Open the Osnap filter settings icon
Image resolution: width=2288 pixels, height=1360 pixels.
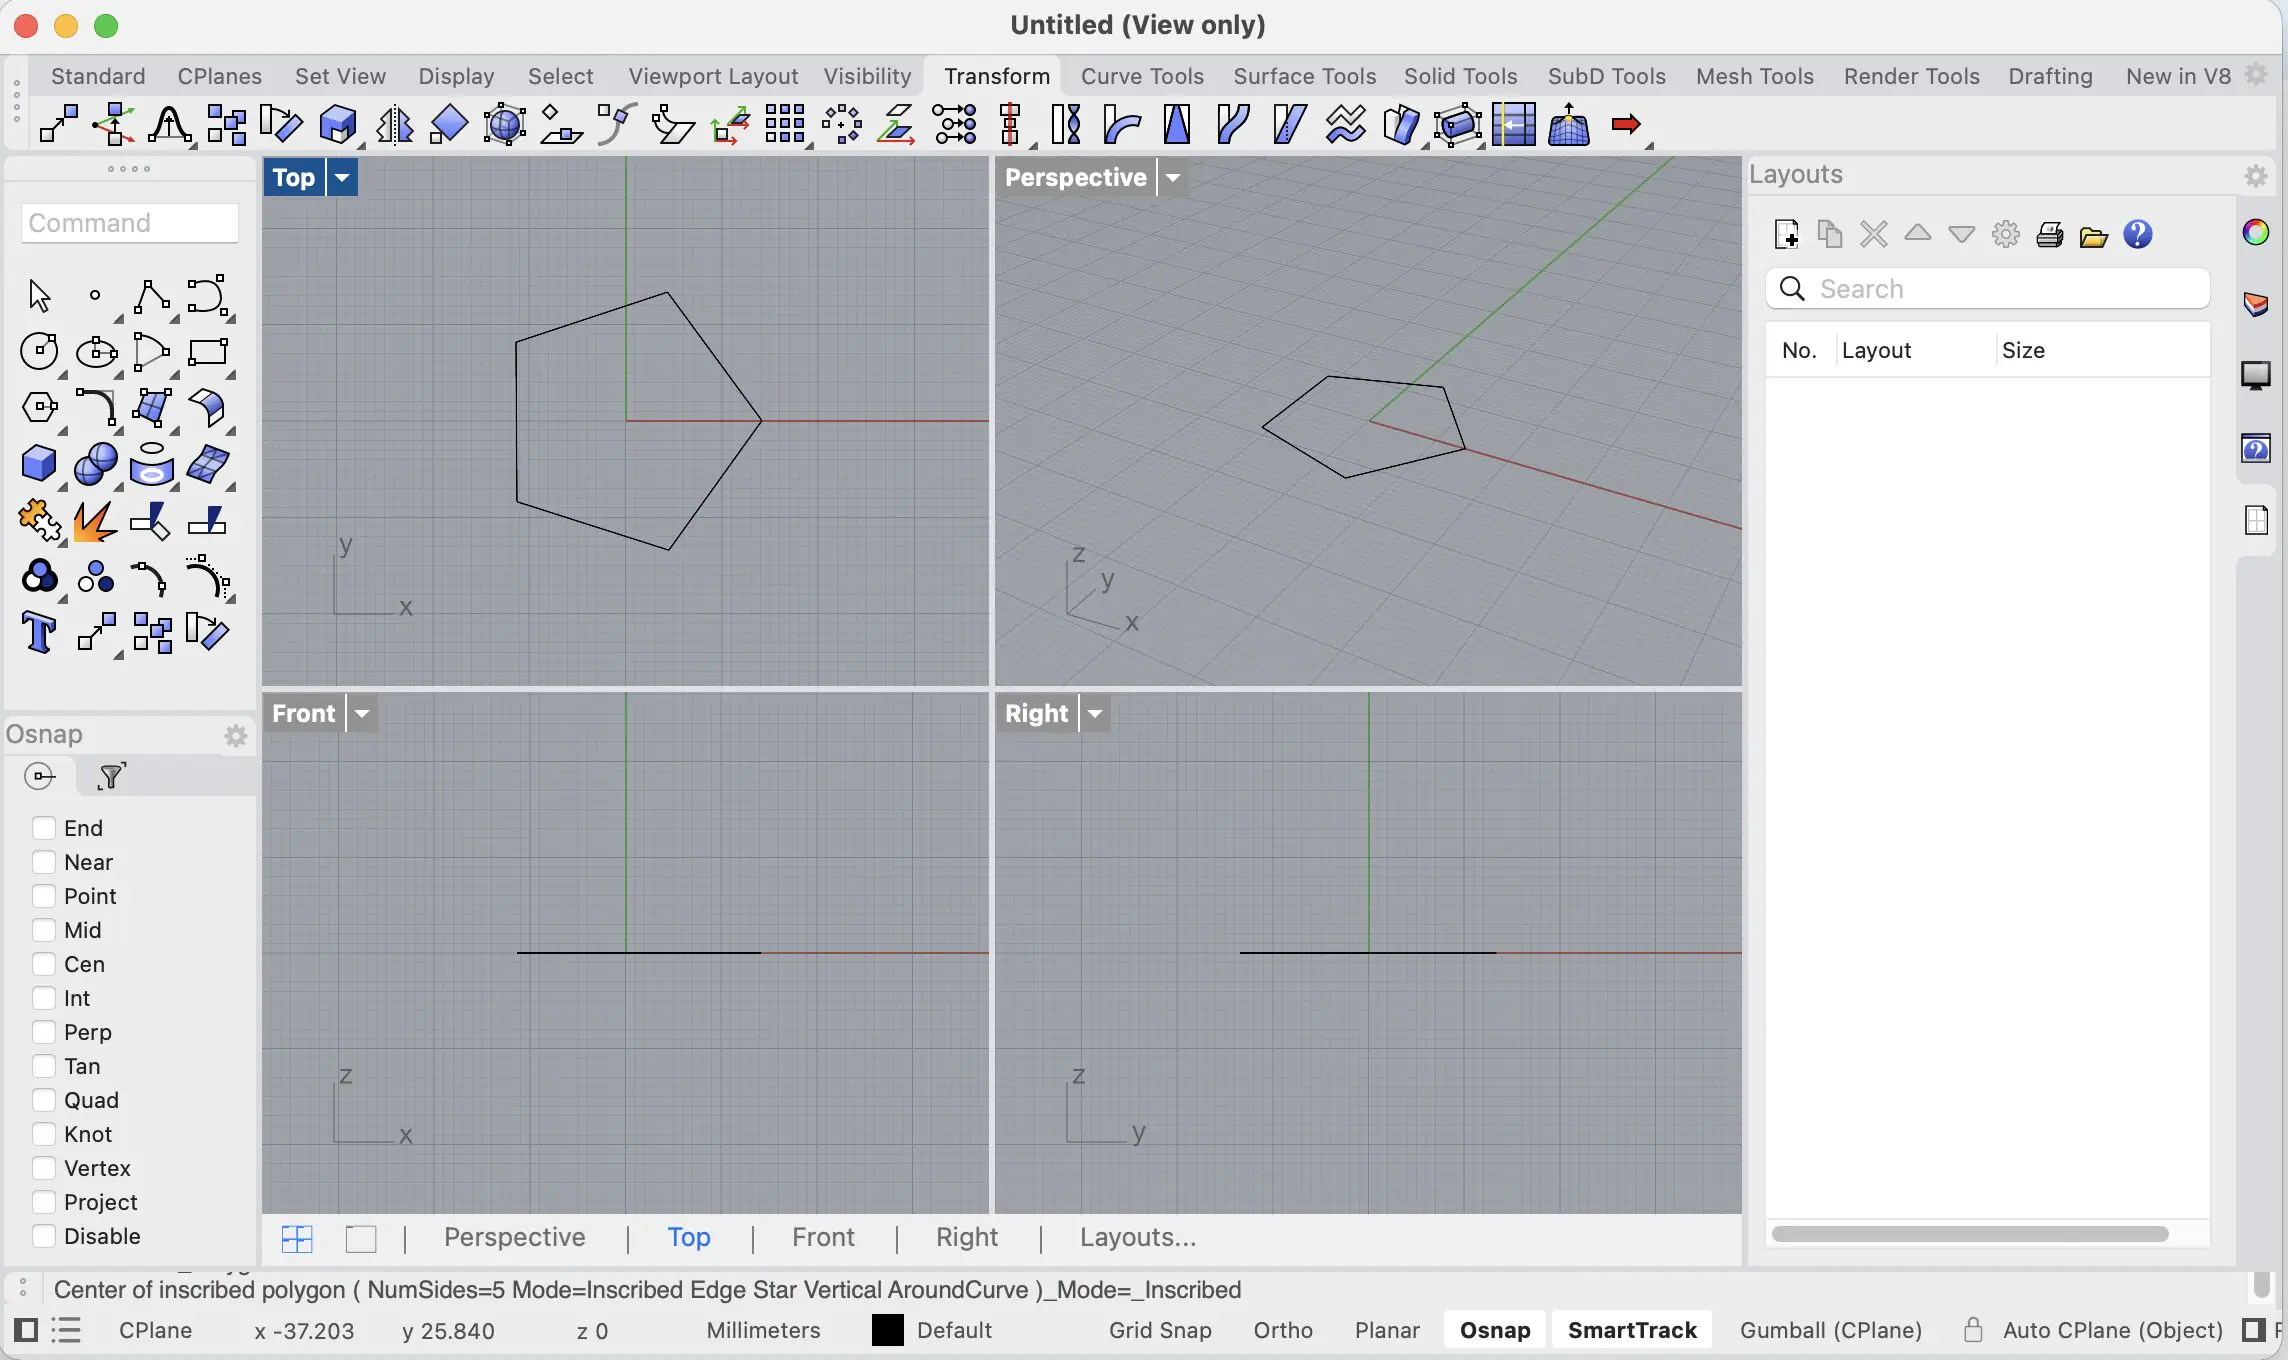[x=110, y=776]
